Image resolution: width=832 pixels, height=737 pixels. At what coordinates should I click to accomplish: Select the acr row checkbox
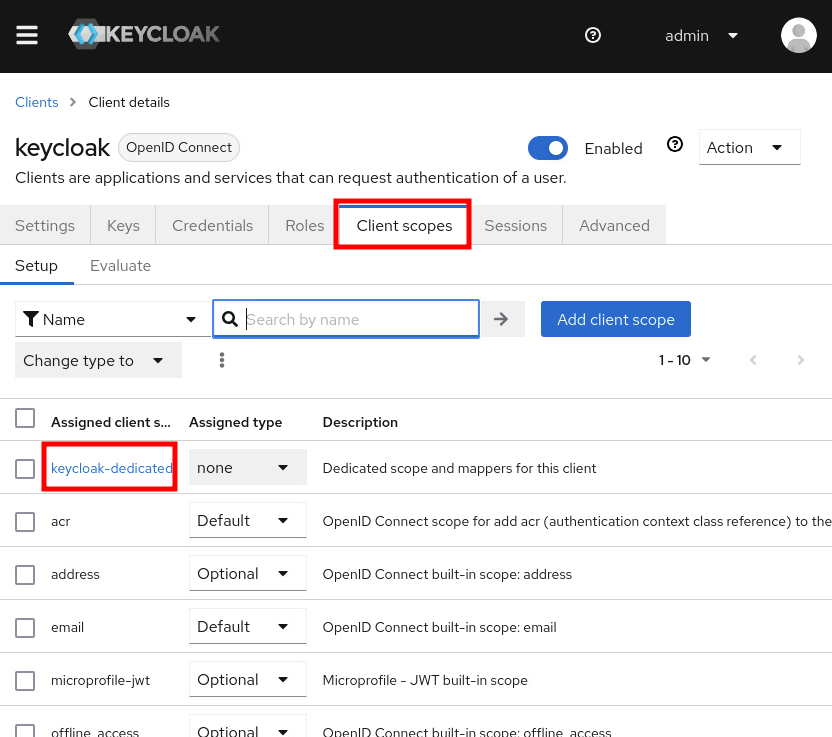click(25, 522)
